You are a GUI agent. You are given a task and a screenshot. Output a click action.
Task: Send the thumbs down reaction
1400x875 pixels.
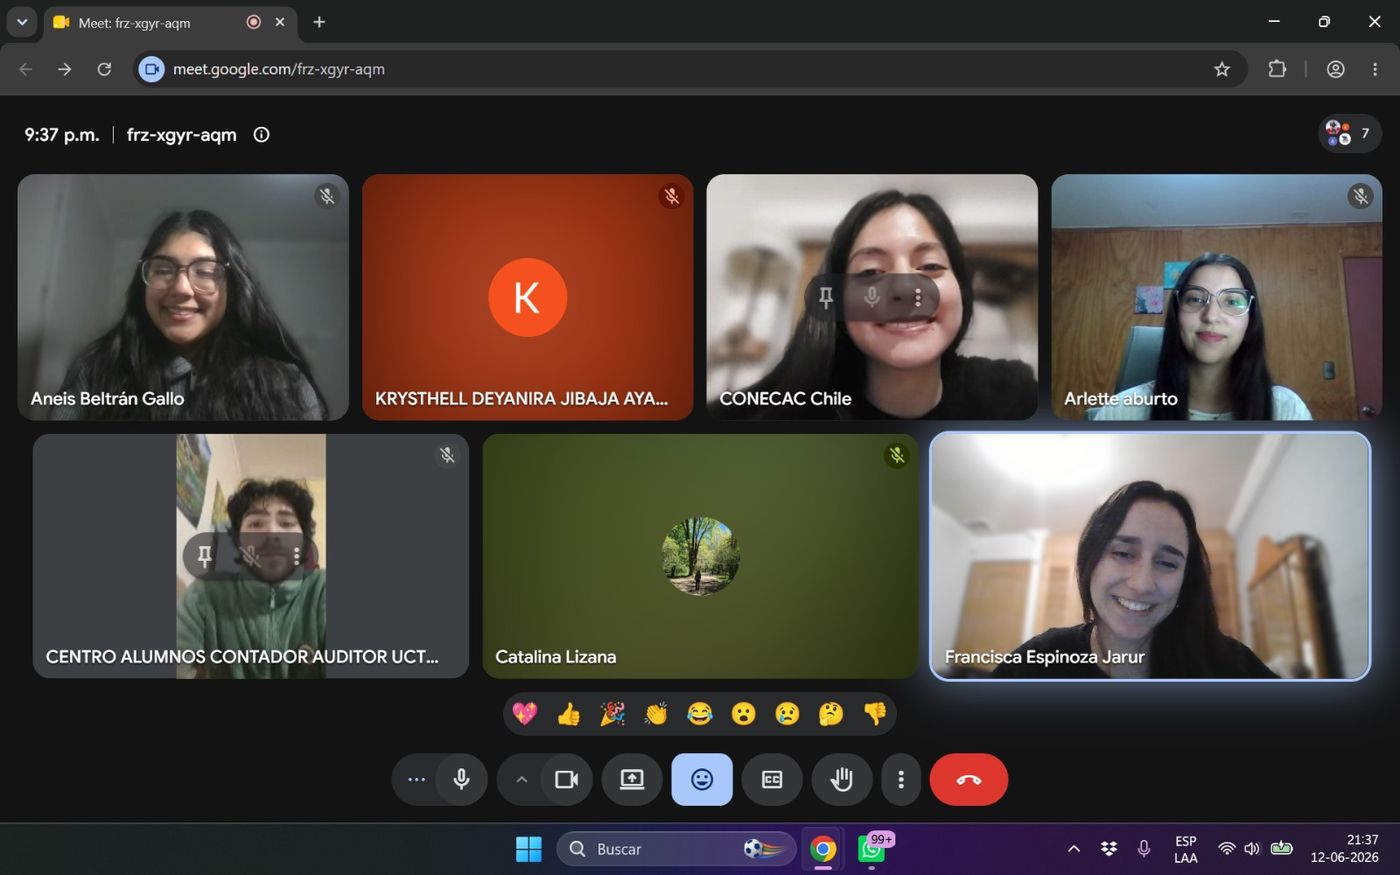[875, 714]
